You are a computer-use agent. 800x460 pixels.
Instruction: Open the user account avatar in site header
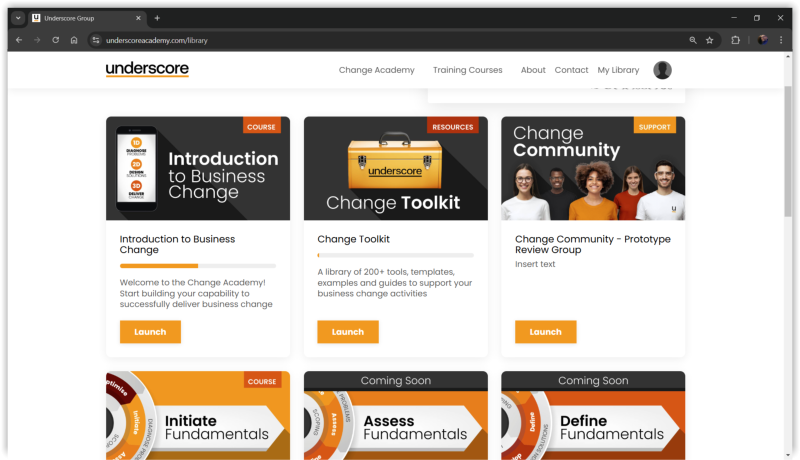662,70
